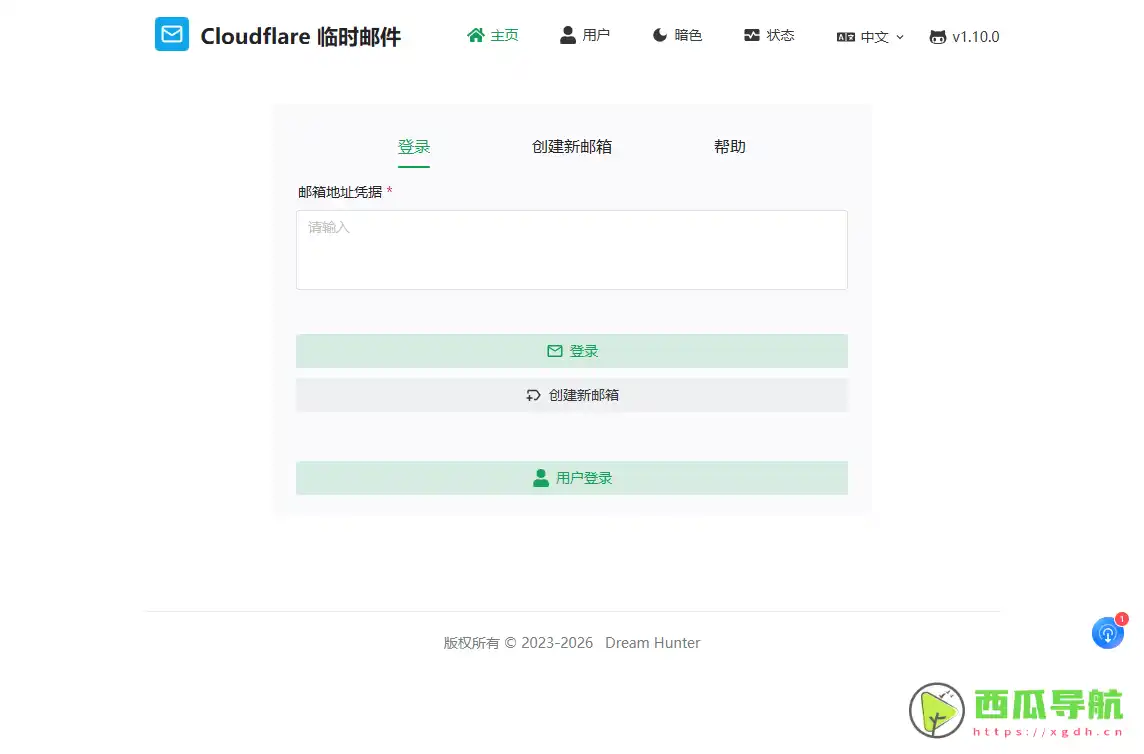Image resolution: width=1144 pixels, height=754 pixels.
Task: Expand the 中文 language dropdown
Action: (870, 37)
